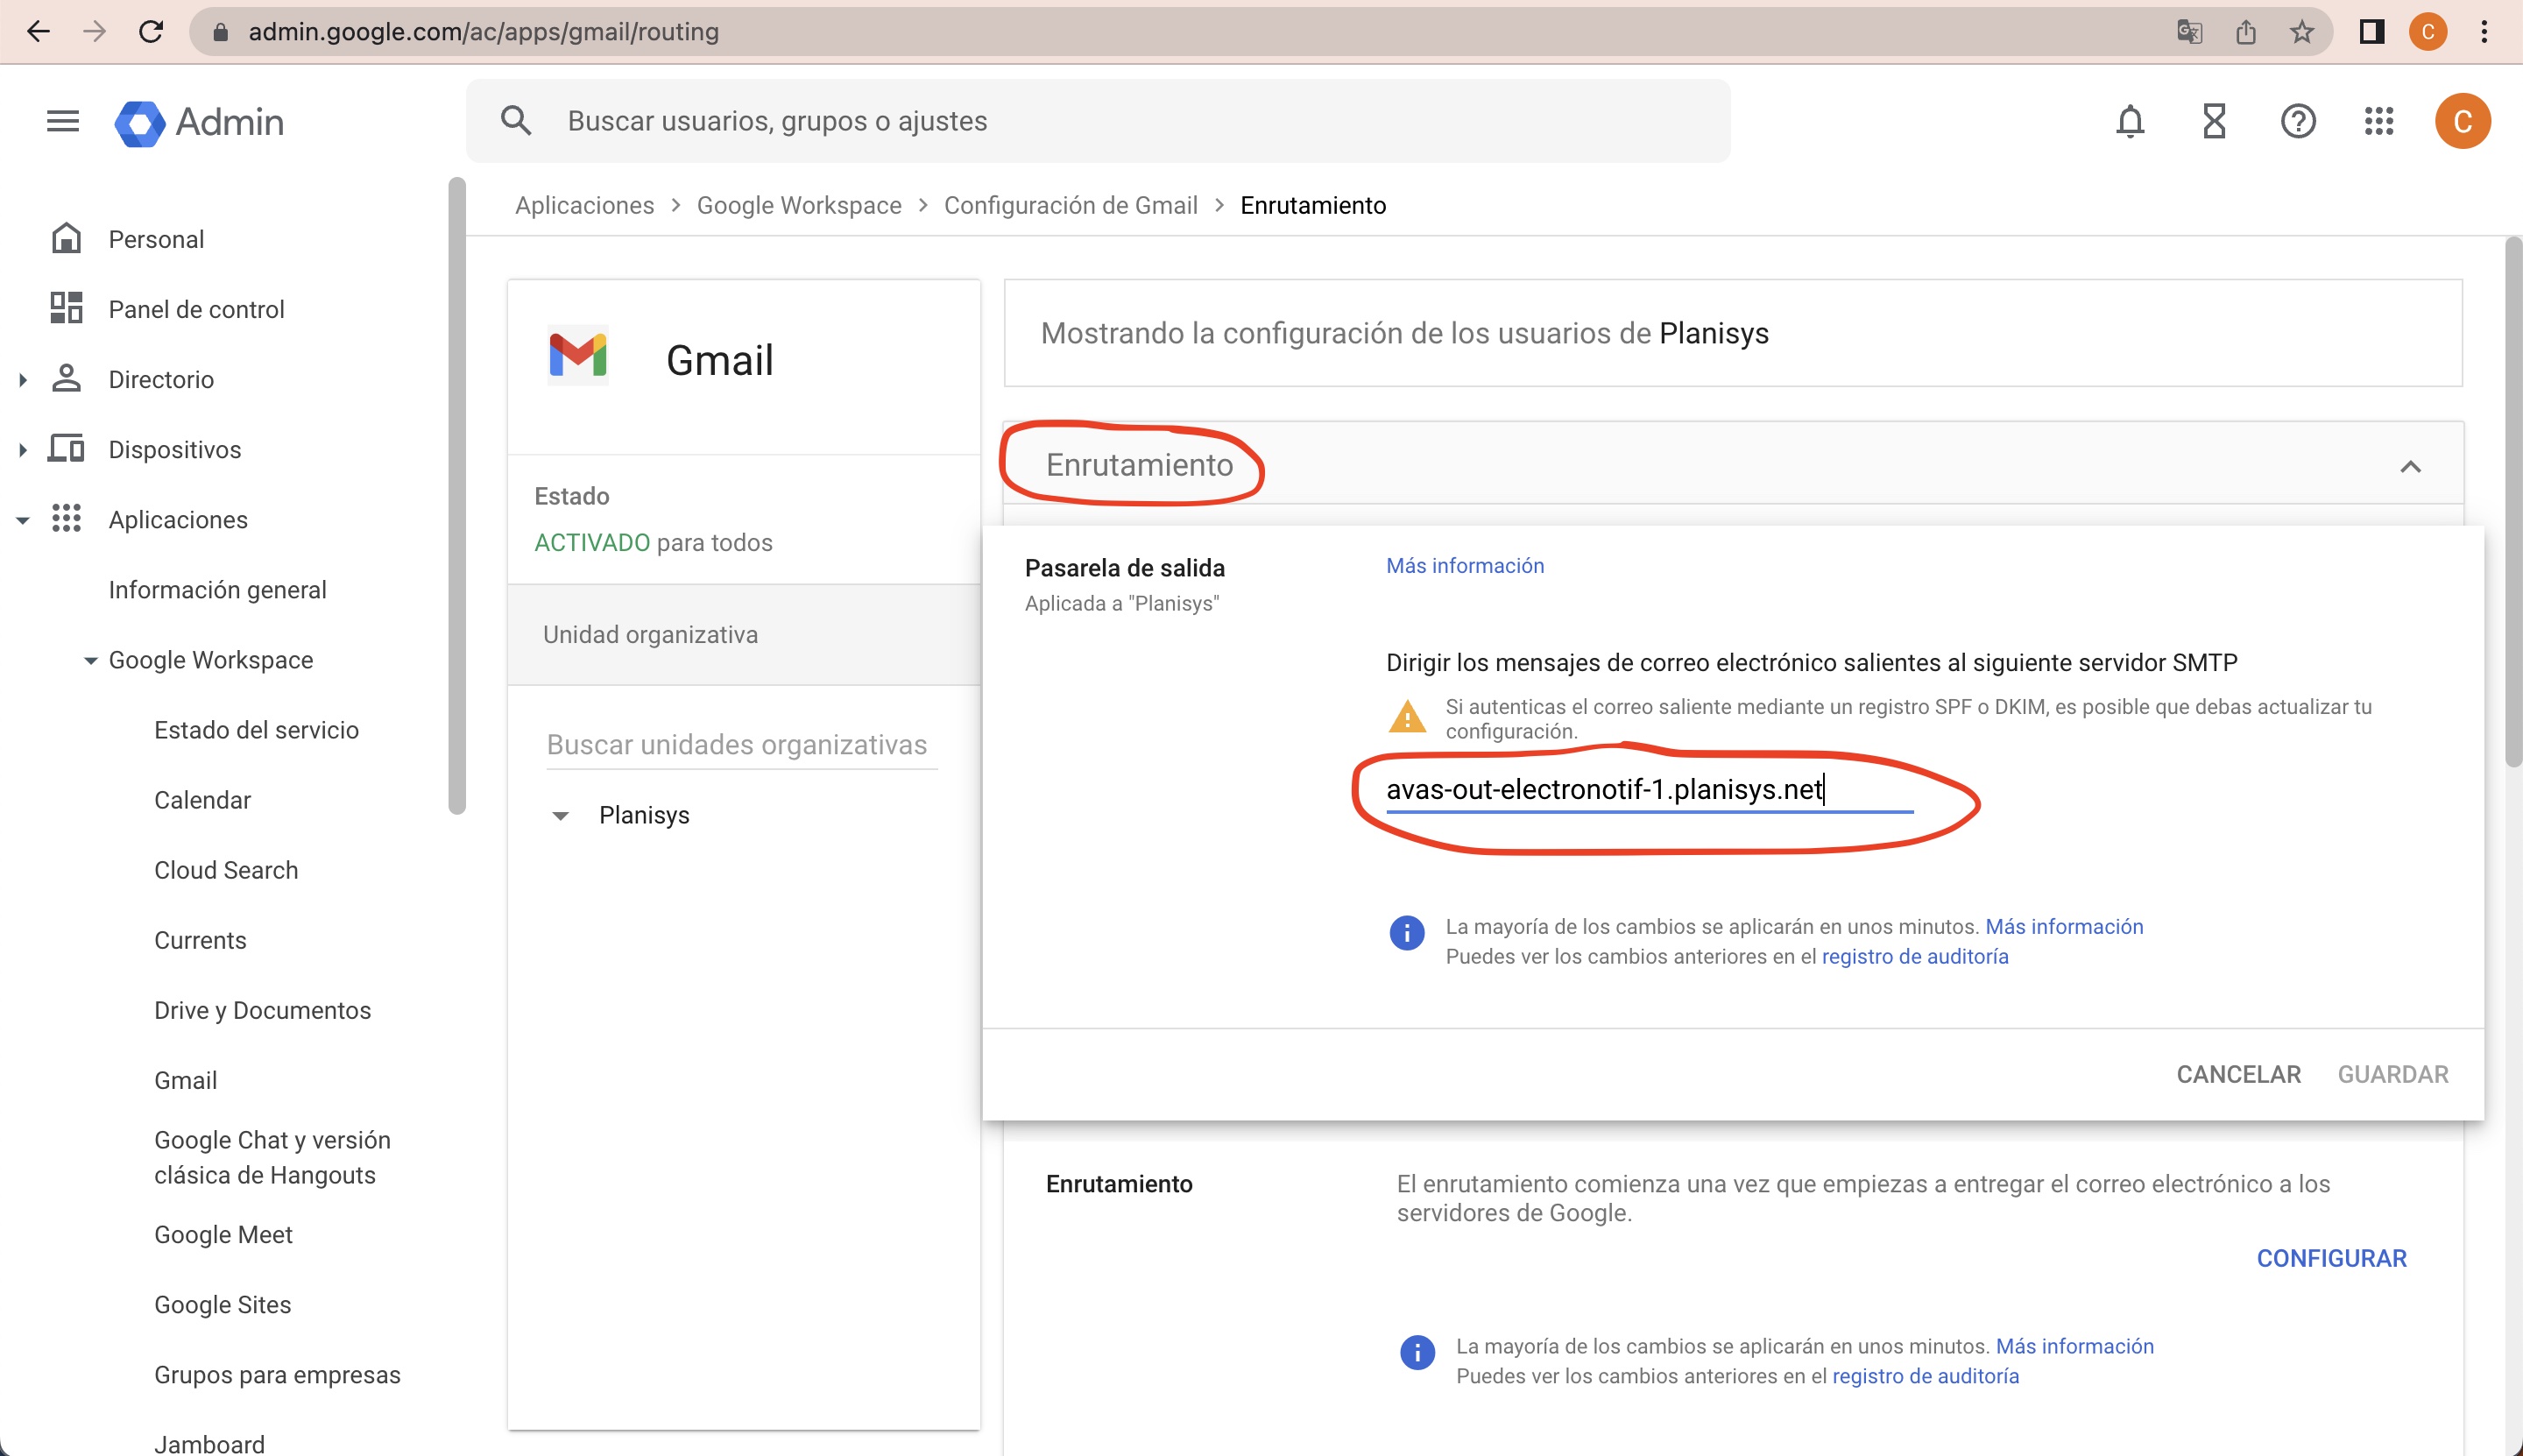Click the Directorio person icon
Viewport: 2523px width, 1456px height.
click(66, 378)
